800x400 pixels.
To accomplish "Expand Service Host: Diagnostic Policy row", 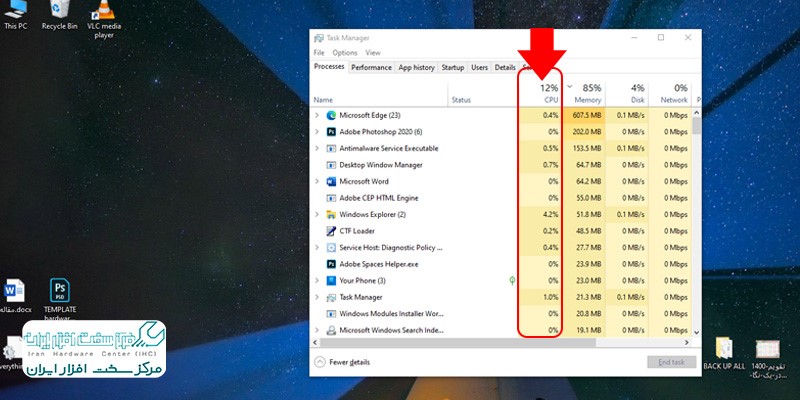I will pyautogui.click(x=317, y=247).
